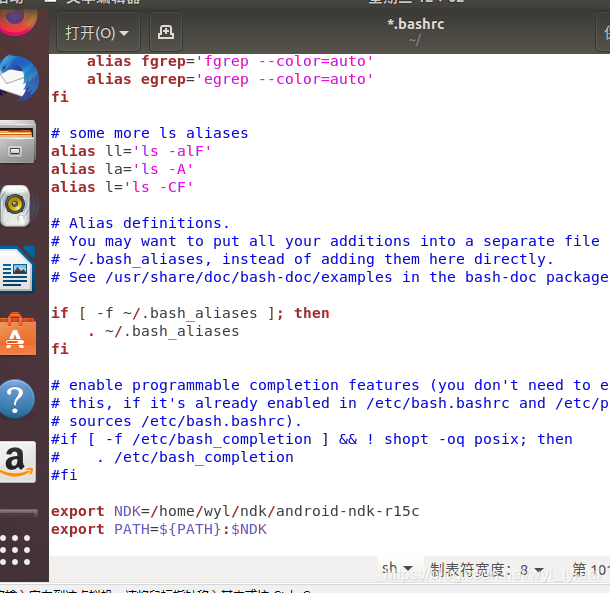Click the cursor position indicator 第 in status bar
Screen dimensions: 610x593
tap(590, 570)
